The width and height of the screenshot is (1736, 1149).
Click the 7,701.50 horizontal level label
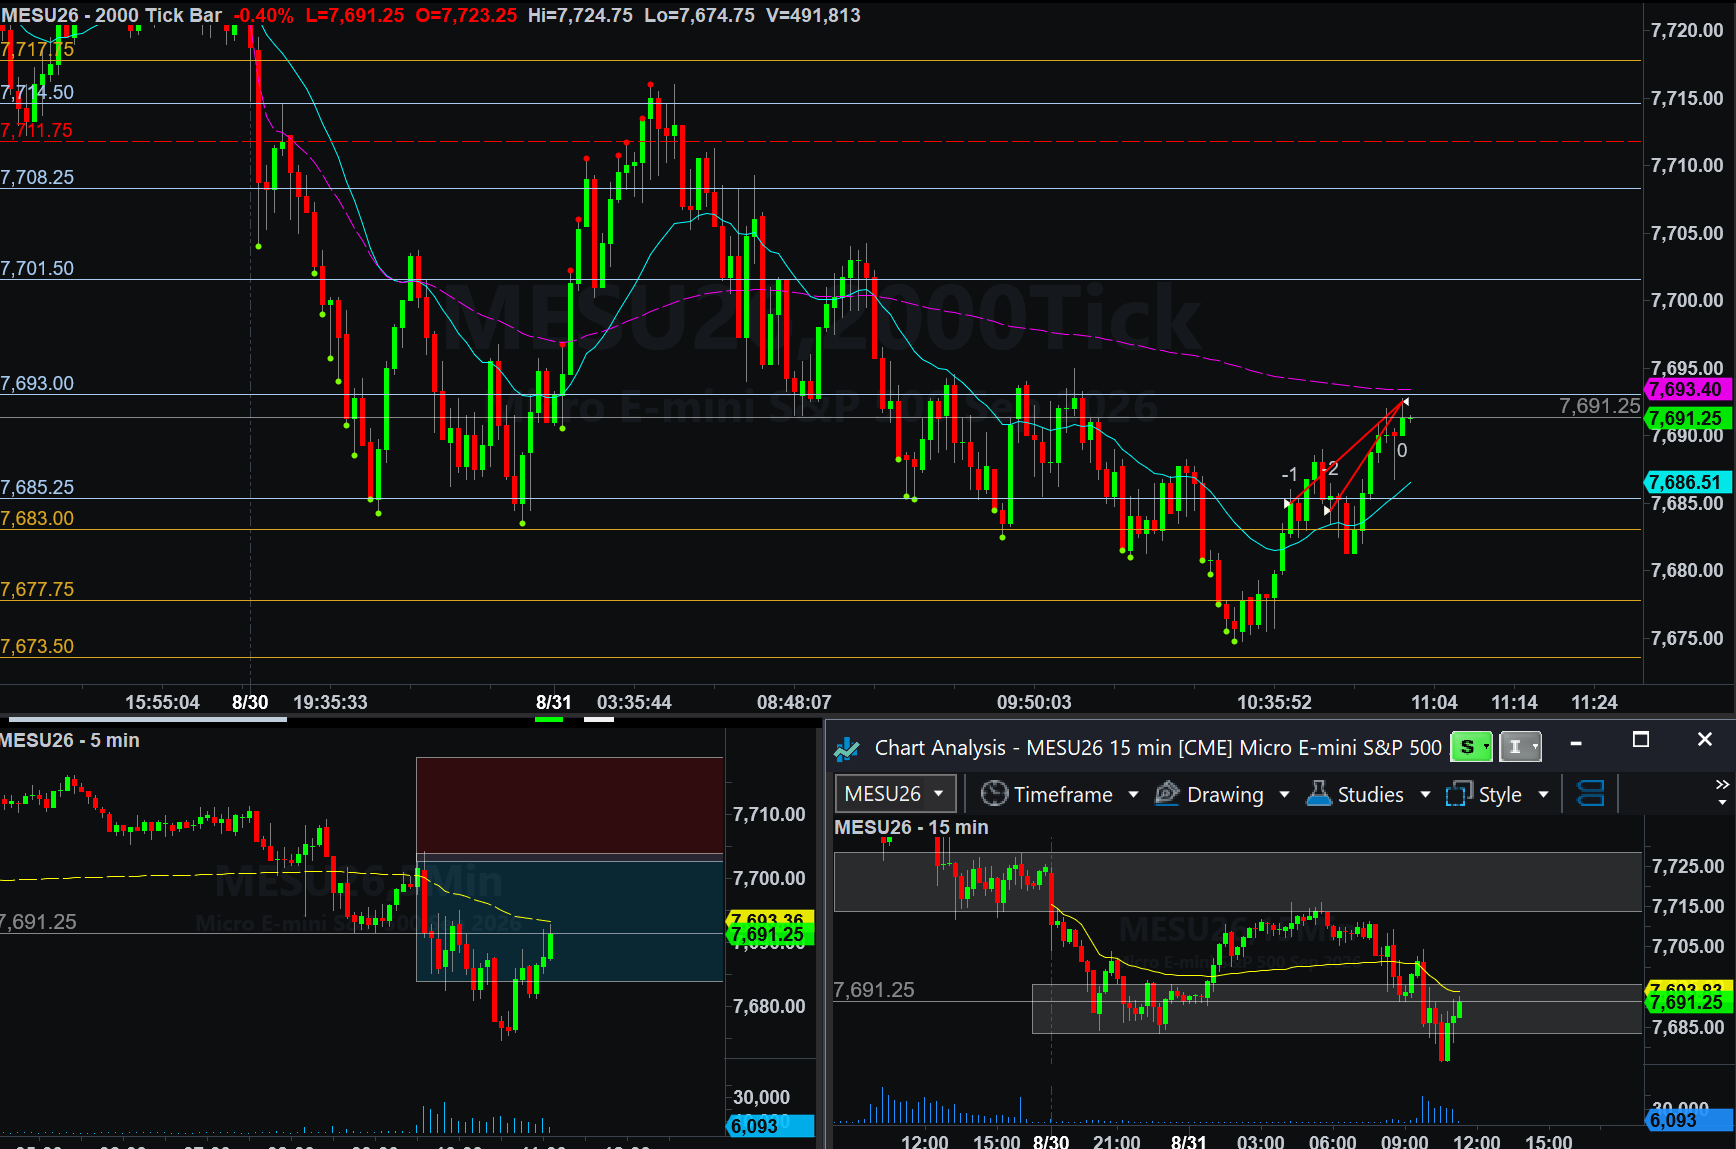pos(37,268)
